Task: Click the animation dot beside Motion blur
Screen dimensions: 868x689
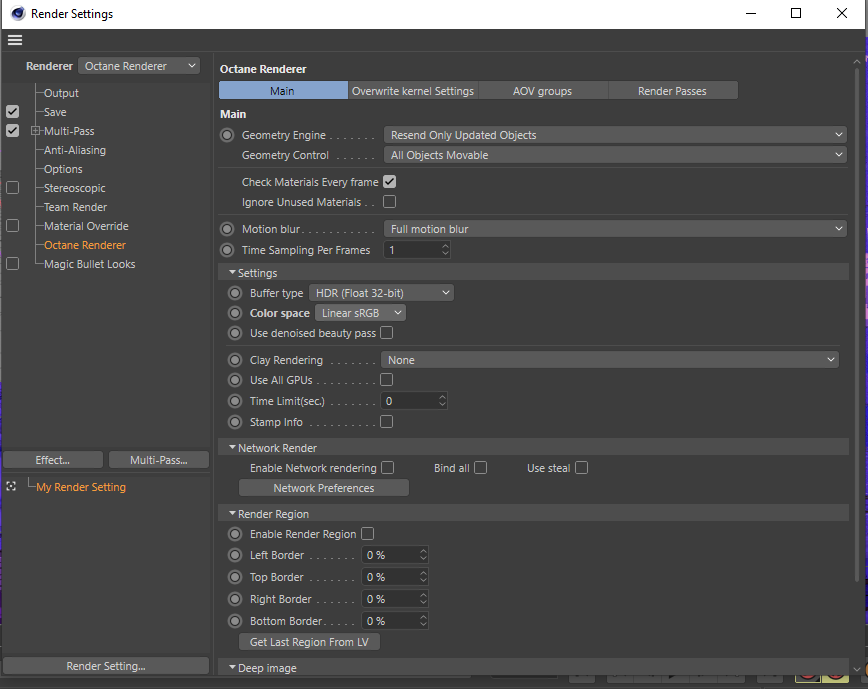Action: click(227, 229)
